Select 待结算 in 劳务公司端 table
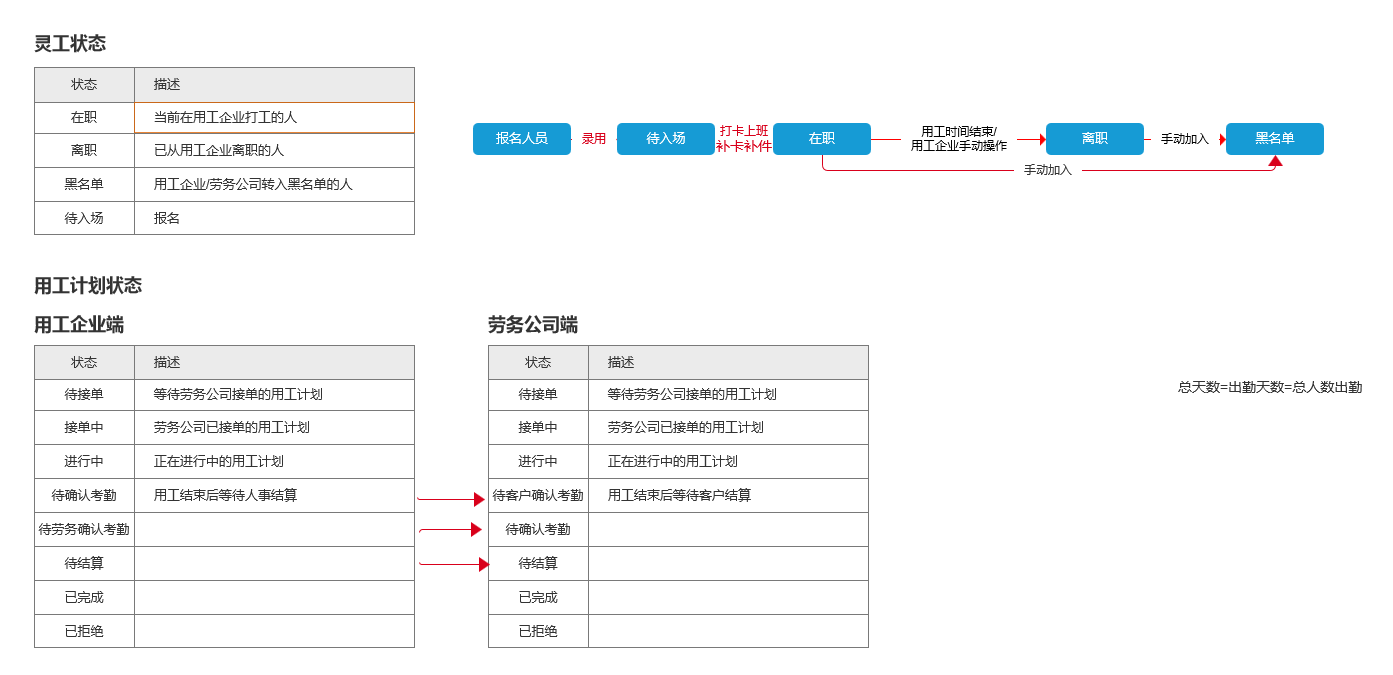 click(538, 563)
